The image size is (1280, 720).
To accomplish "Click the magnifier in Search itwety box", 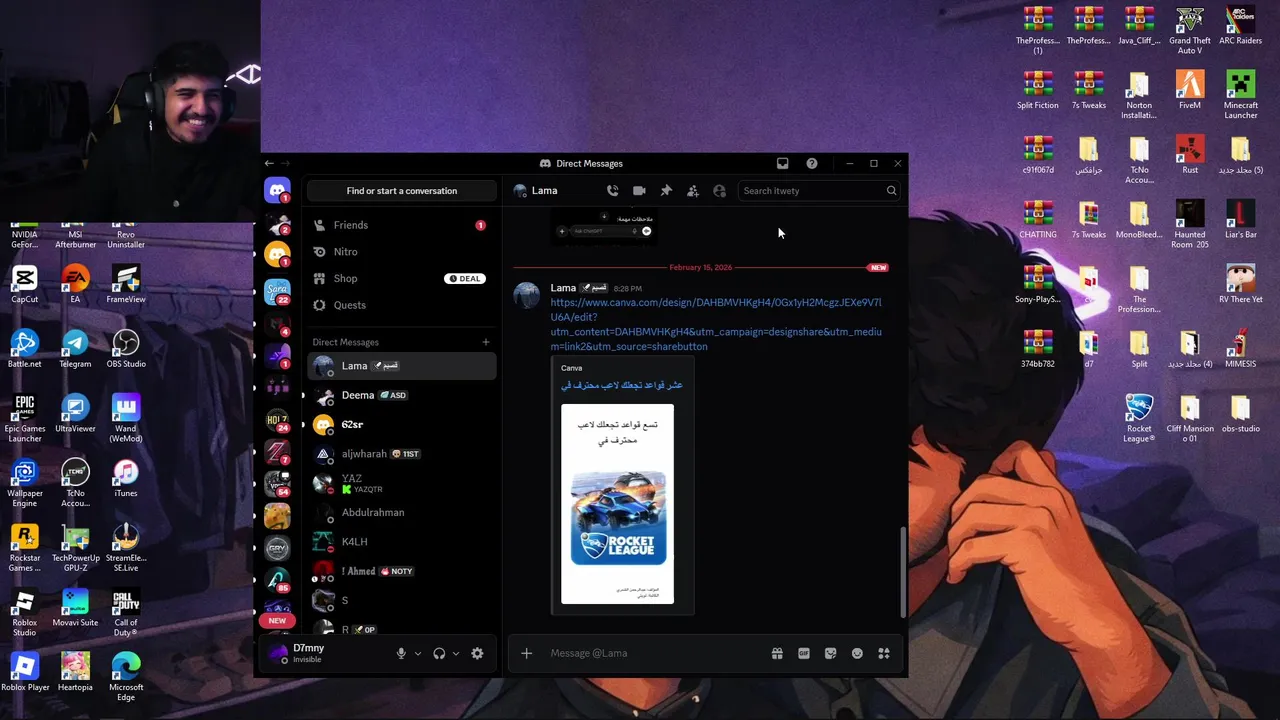I will tap(891, 191).
